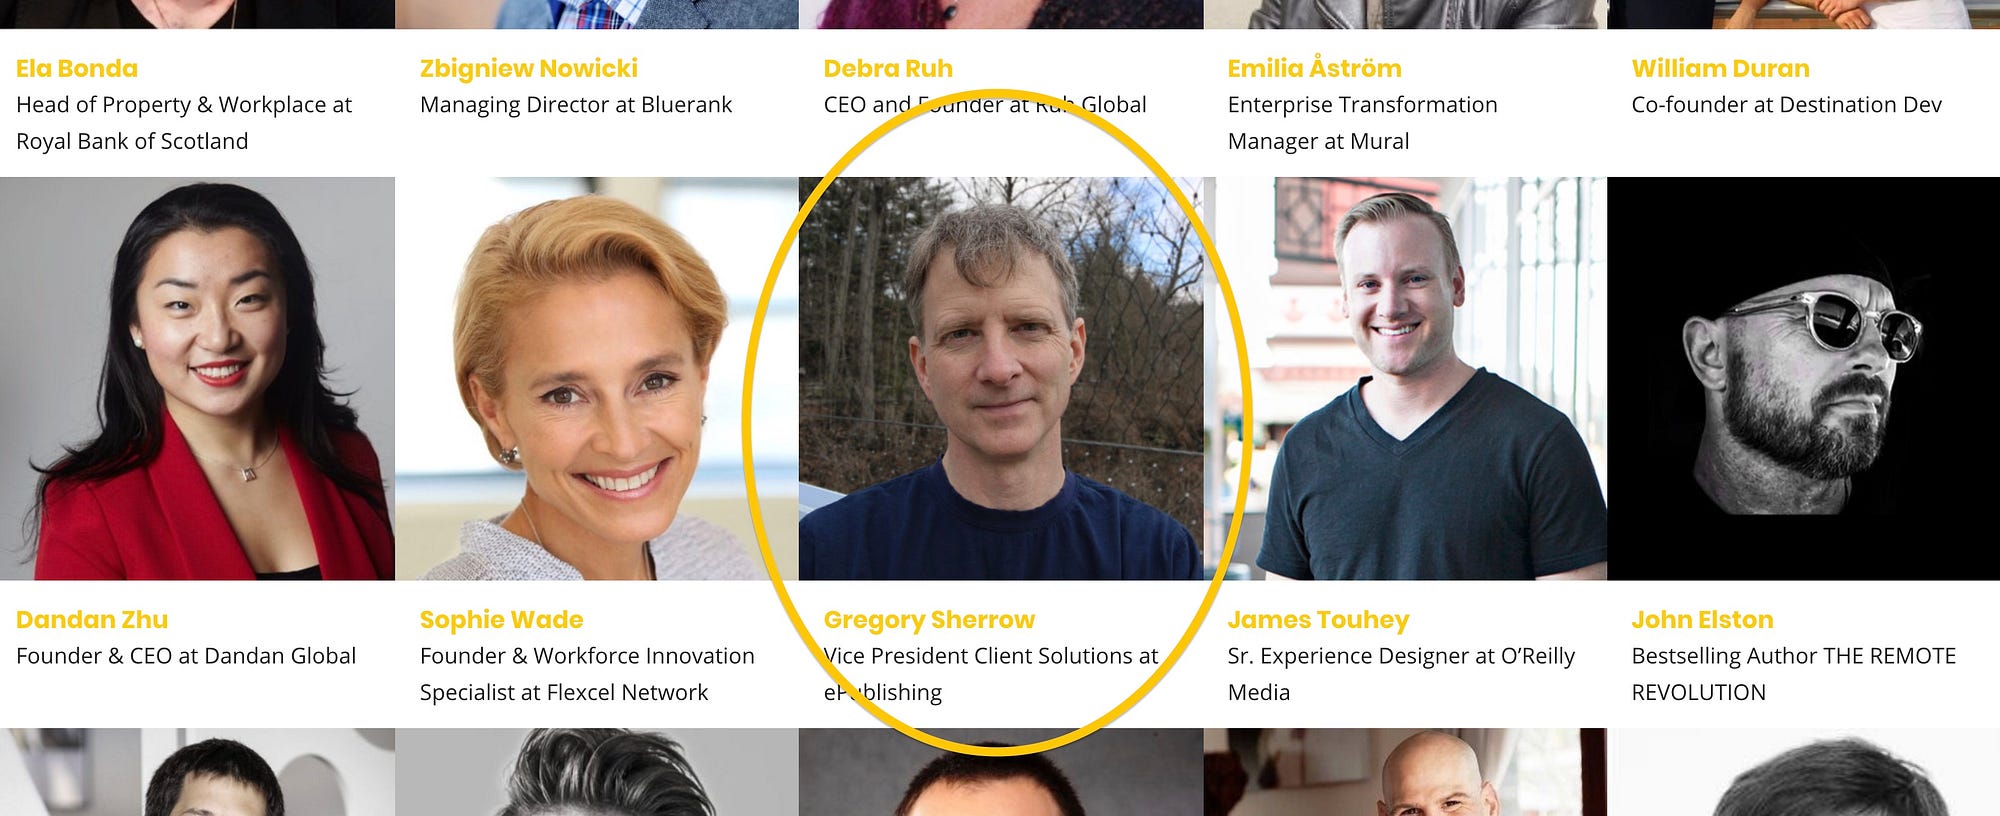Image resolution: width=2000 pixels, height=816 pixels.
Task: Open the Dandan Zhu name link
Action: click(x=92, y=619)
